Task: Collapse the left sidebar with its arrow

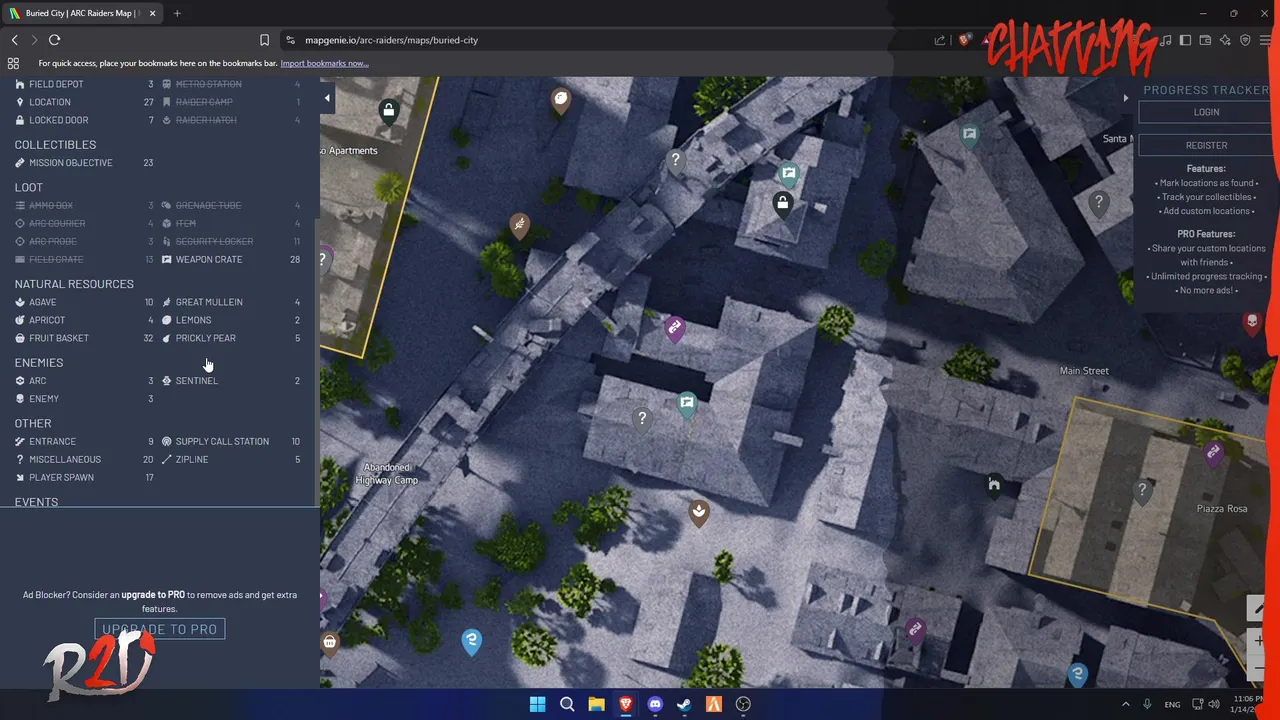Action: coord(327,98)
